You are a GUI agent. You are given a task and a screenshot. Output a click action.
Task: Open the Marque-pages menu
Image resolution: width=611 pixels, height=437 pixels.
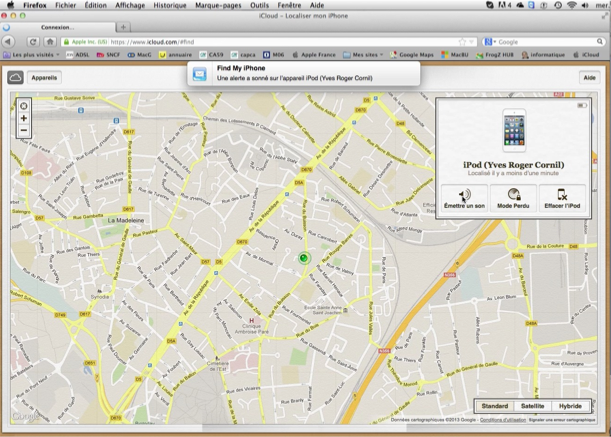pyautogui.click(x=218, y=5)
